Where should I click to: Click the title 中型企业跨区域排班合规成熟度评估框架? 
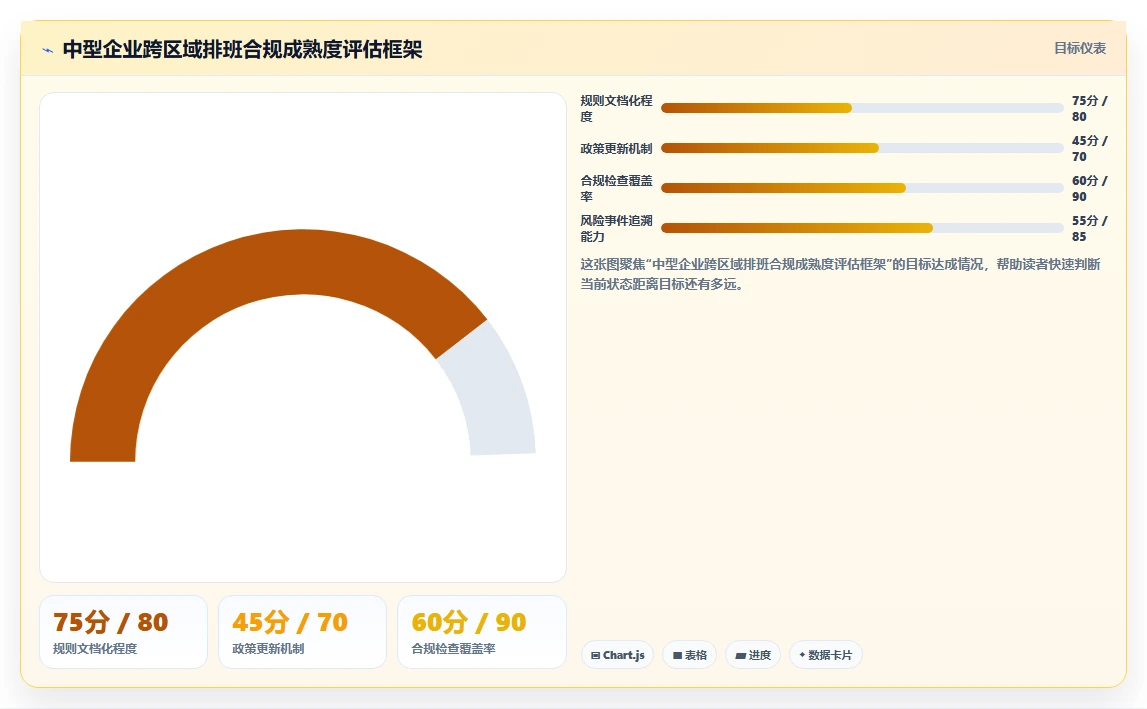[243, 50]
